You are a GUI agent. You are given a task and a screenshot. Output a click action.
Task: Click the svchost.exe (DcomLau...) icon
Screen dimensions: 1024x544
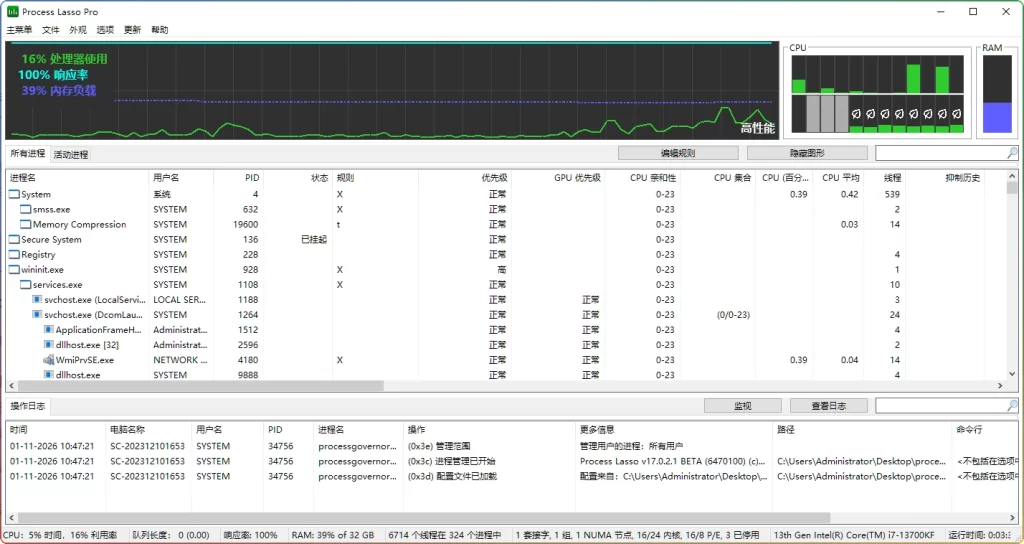click(x=37, y=315)
